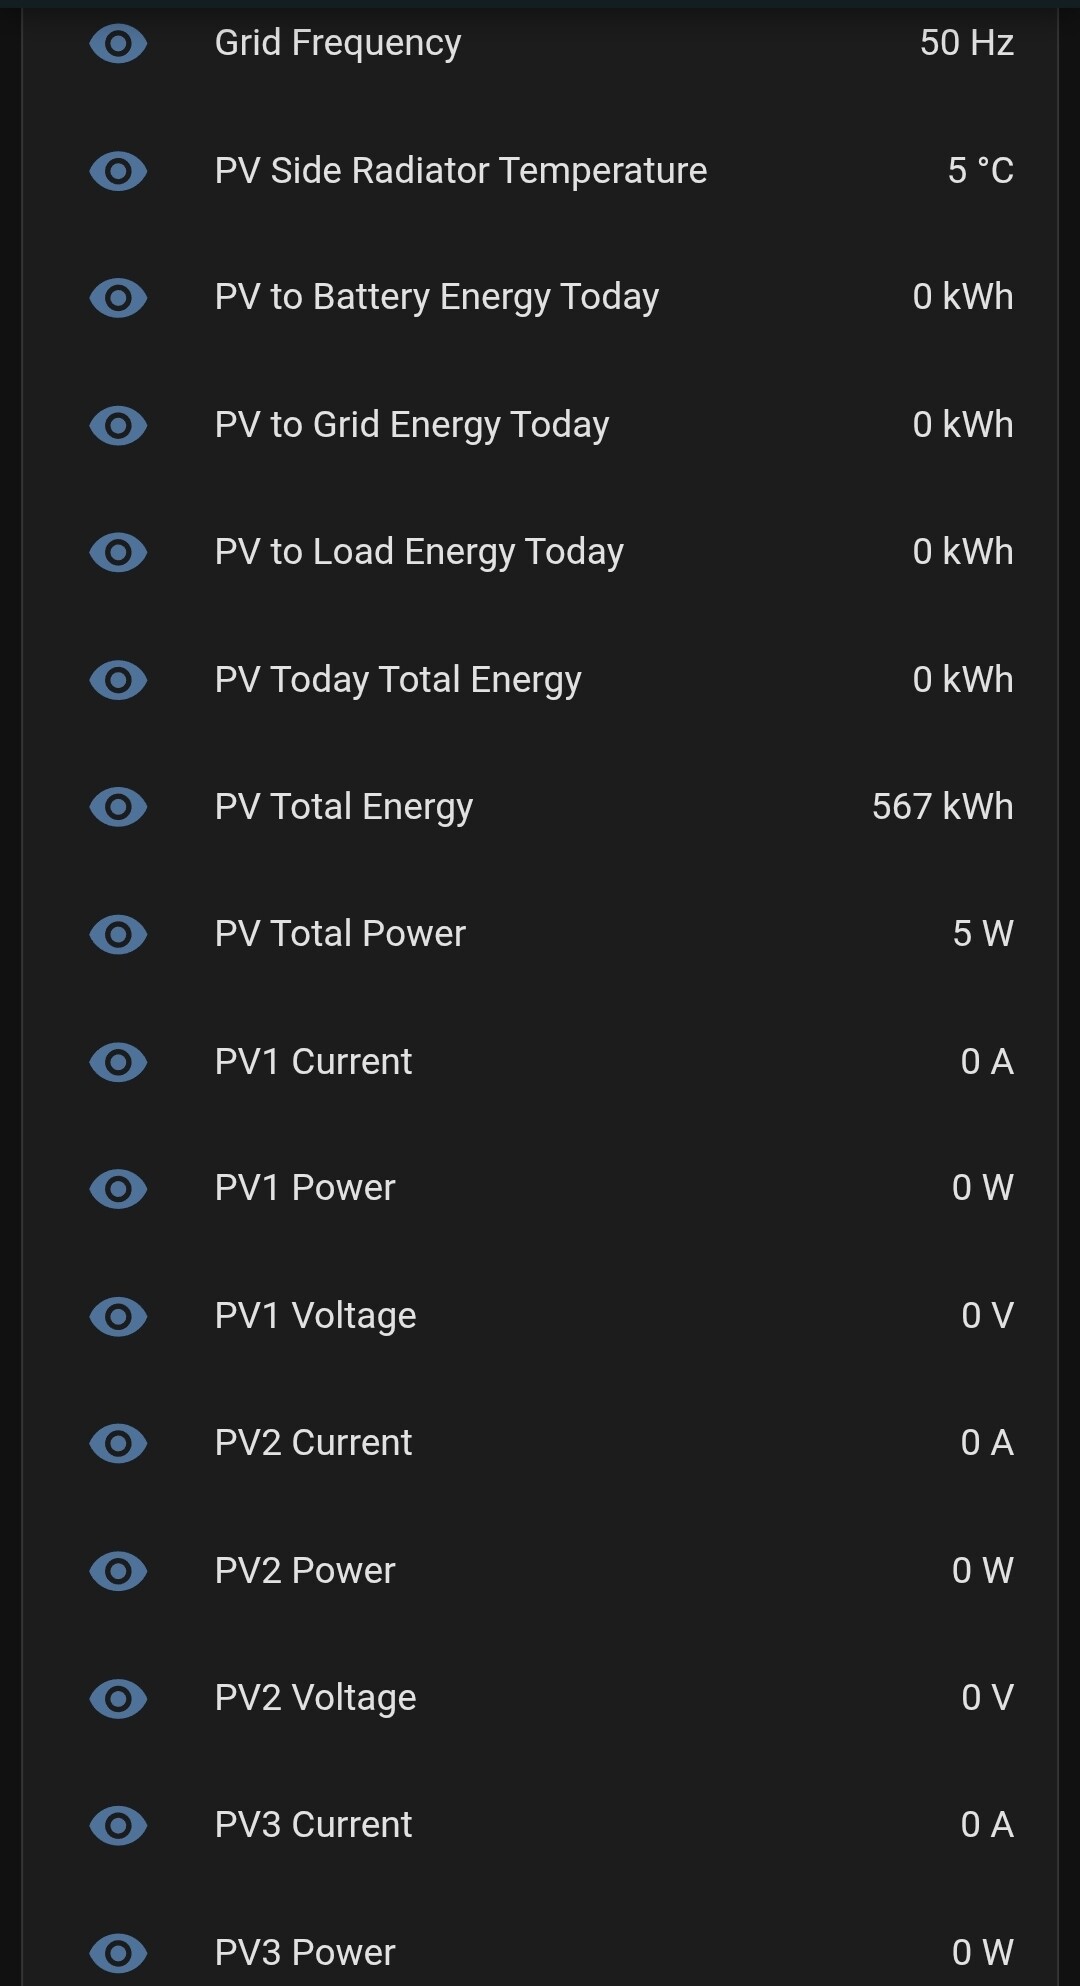This screenshot has height=1986, width=1080.
Task: Click eye icon next to PV3 Current
Action: point(118,1825)
